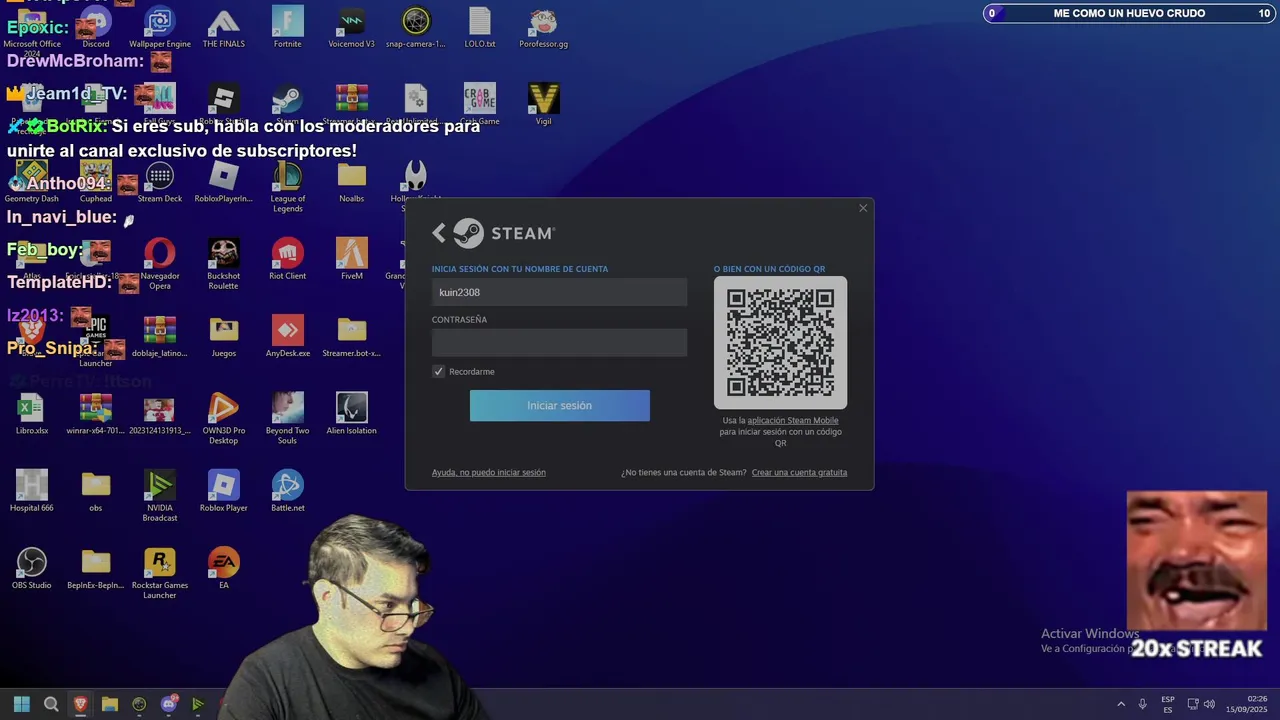
Task: Show hidden system tray icons
Action: [1121, 704]
